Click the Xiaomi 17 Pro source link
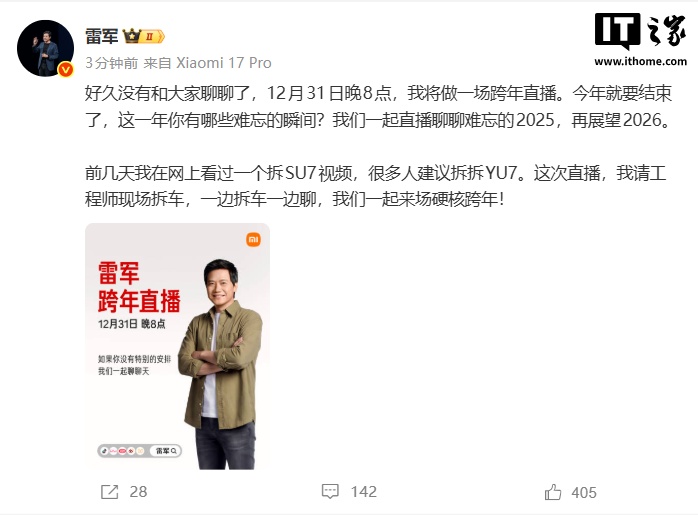The height and width of the screenshot is (515, 698). pos(224,63)
